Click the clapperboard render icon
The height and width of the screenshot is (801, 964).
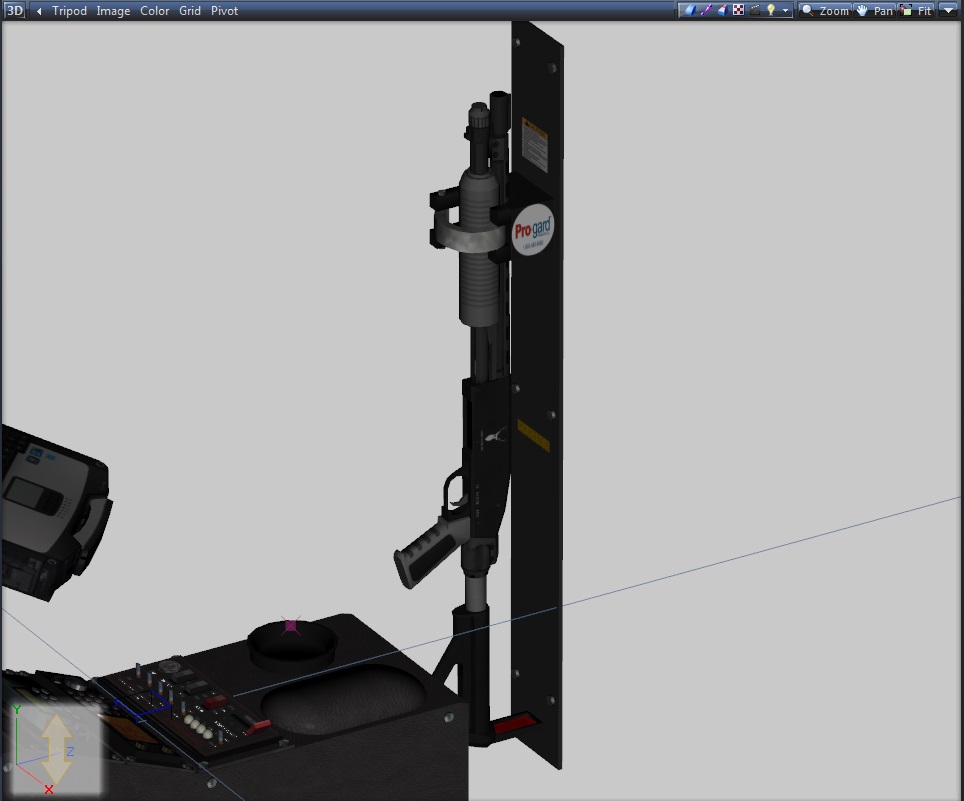tap(755, 10)
